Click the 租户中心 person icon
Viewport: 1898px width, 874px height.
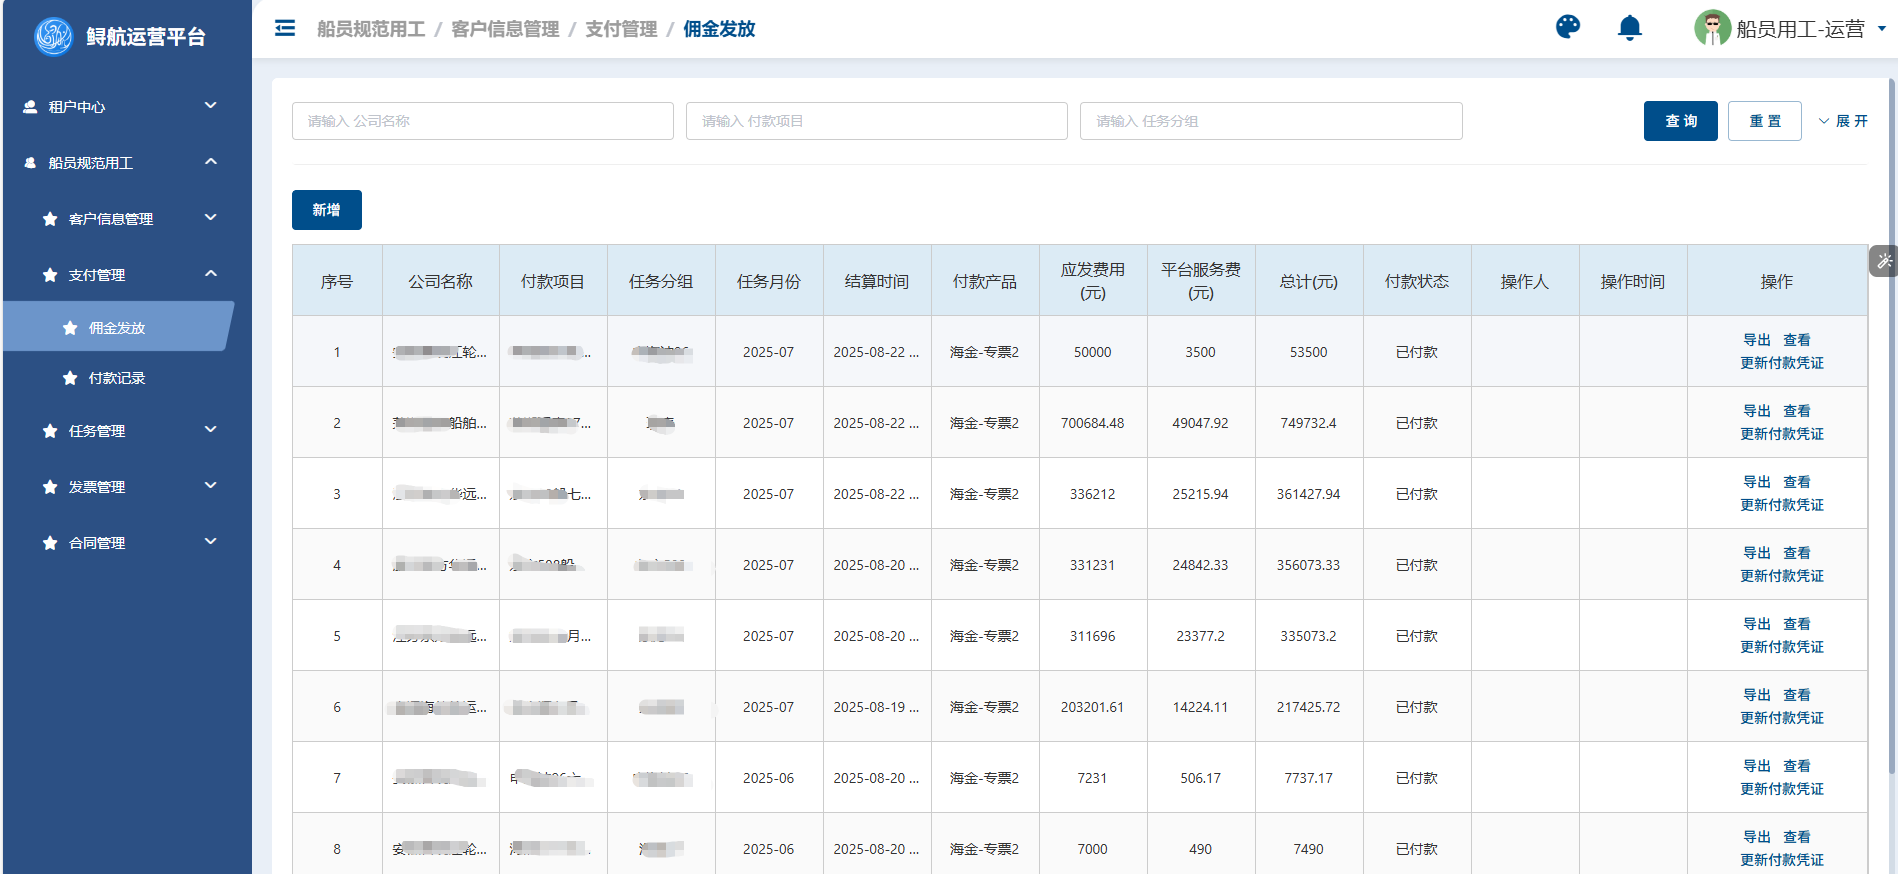pyautogui.click(x=30, y=107)
